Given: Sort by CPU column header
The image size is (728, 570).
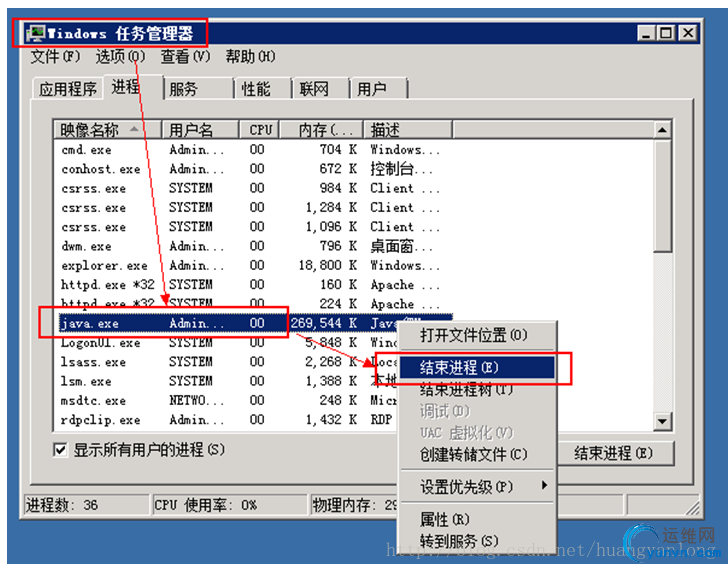Looking at the screenshot, I should [x=259, y=130].
